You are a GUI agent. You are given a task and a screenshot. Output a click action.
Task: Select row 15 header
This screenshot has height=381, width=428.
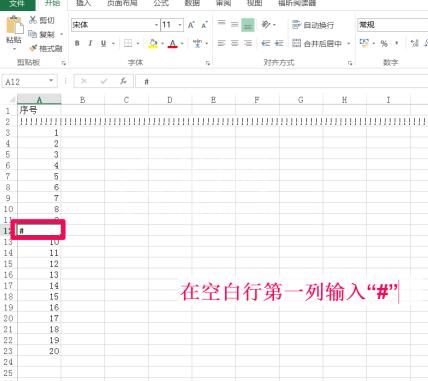pyautogui.click(x=9, y=264)
